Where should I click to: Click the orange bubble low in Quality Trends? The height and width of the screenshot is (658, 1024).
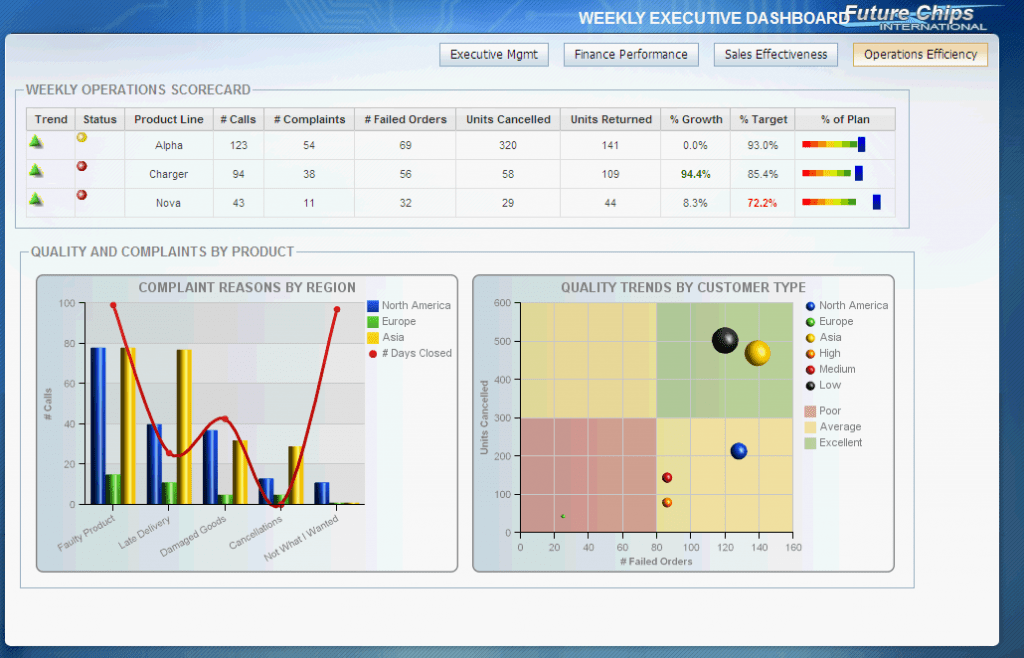coord(665,502)
